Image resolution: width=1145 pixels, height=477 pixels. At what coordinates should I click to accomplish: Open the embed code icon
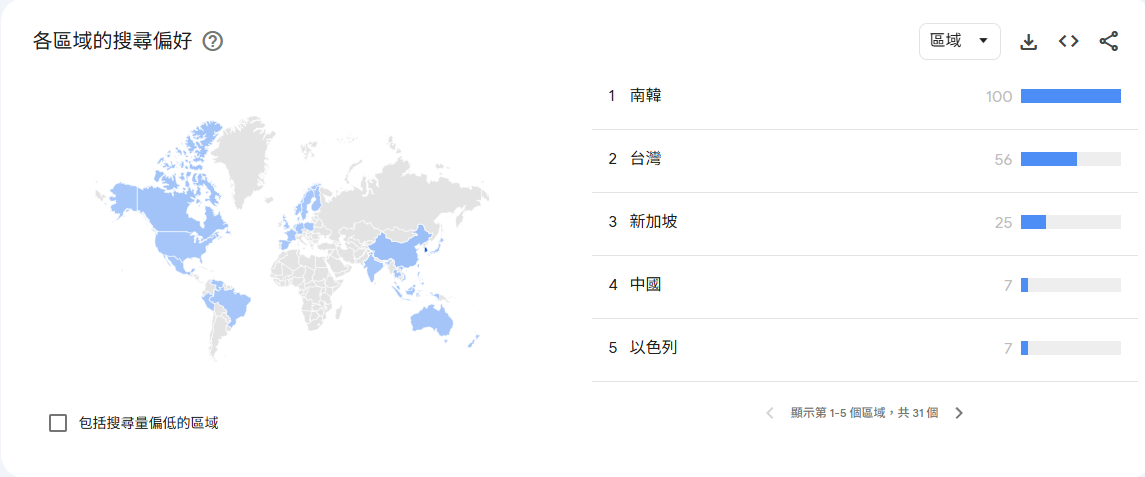(1068, 42)
